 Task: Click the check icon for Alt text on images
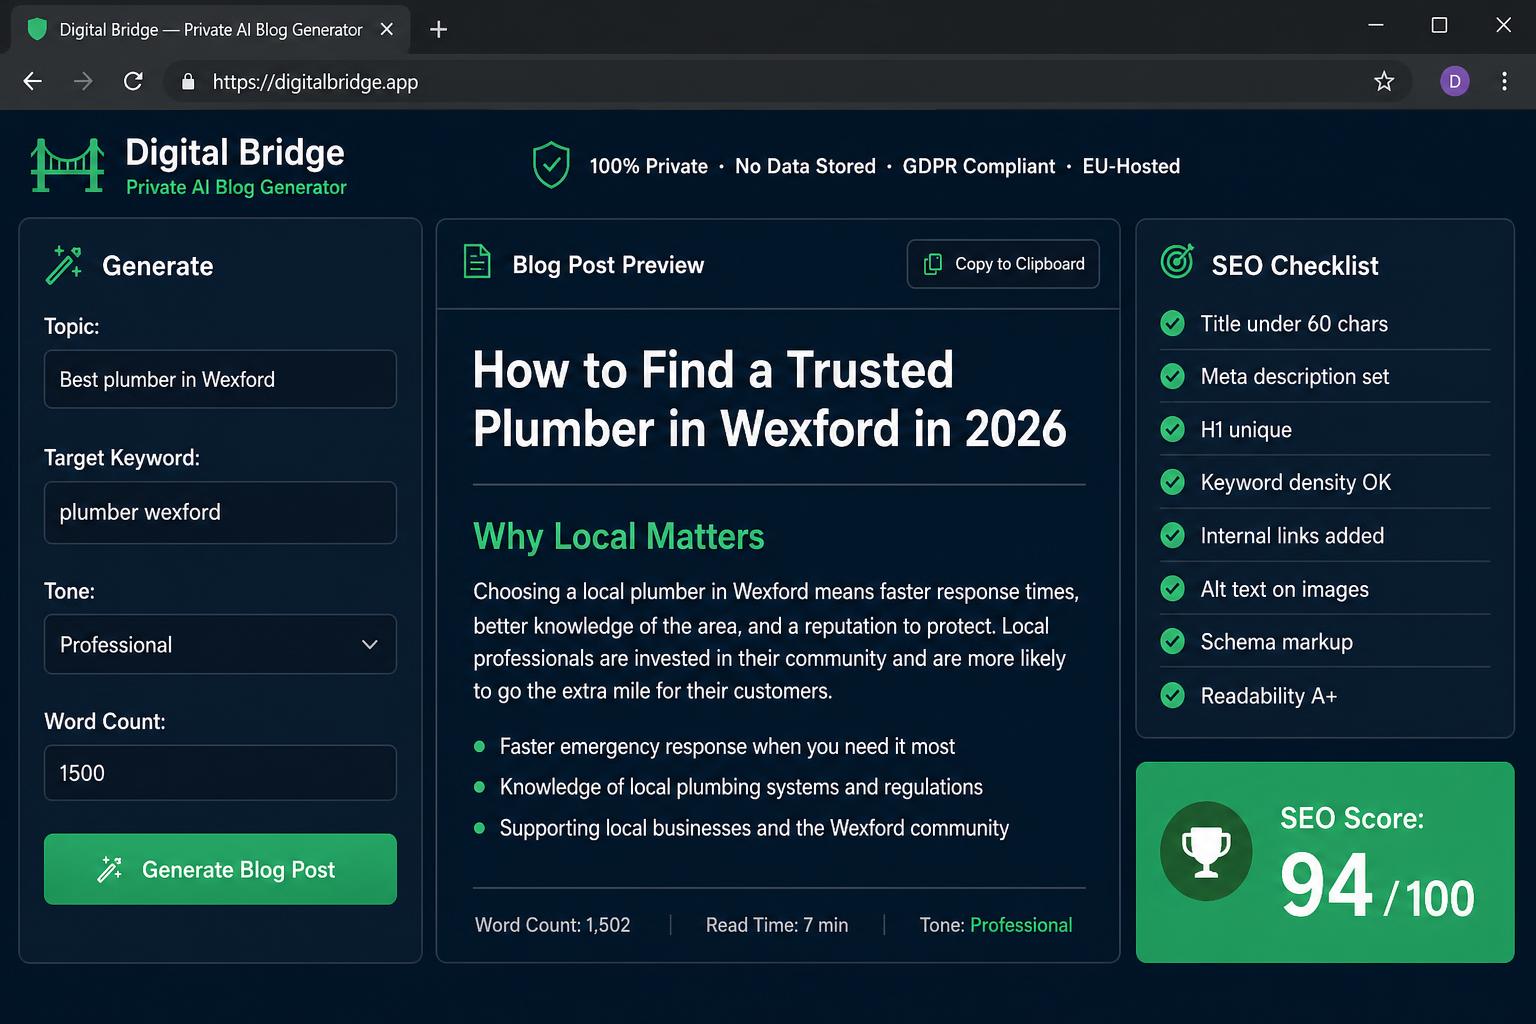click(1172, 588)
